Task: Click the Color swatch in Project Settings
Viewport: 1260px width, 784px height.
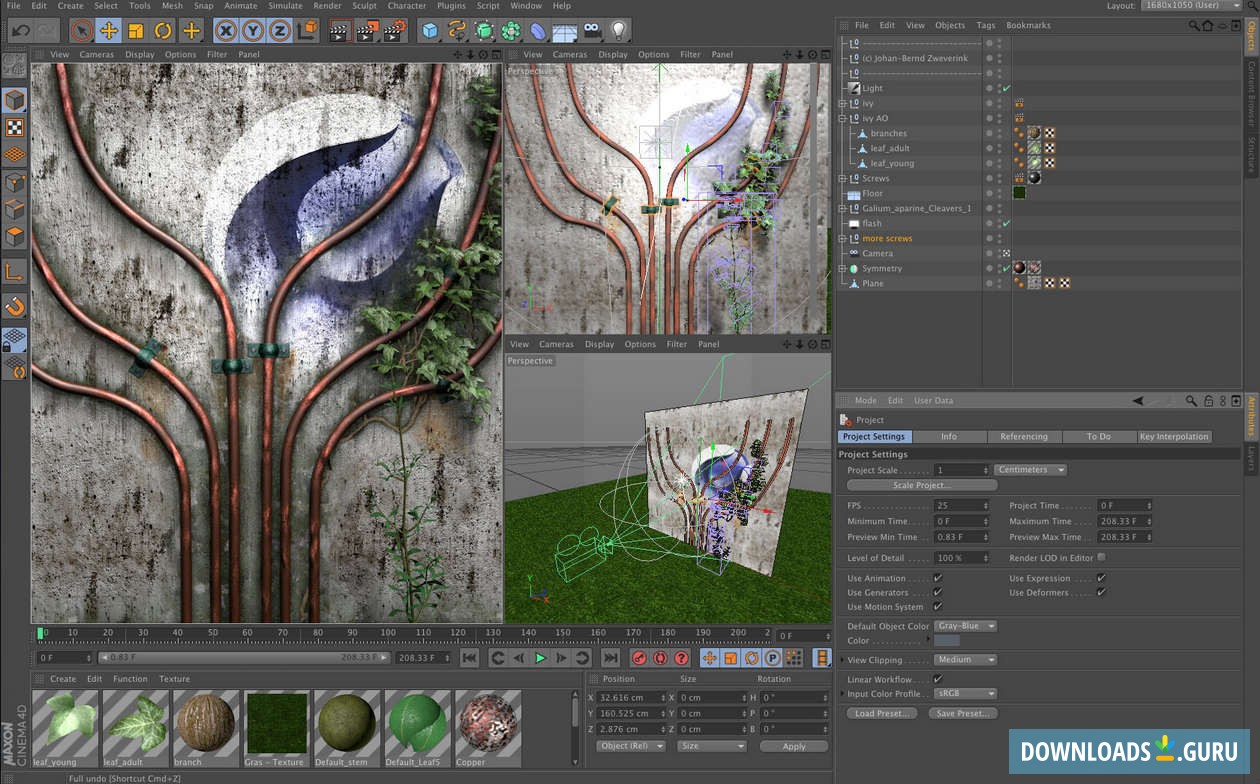Action: [946, 641]
